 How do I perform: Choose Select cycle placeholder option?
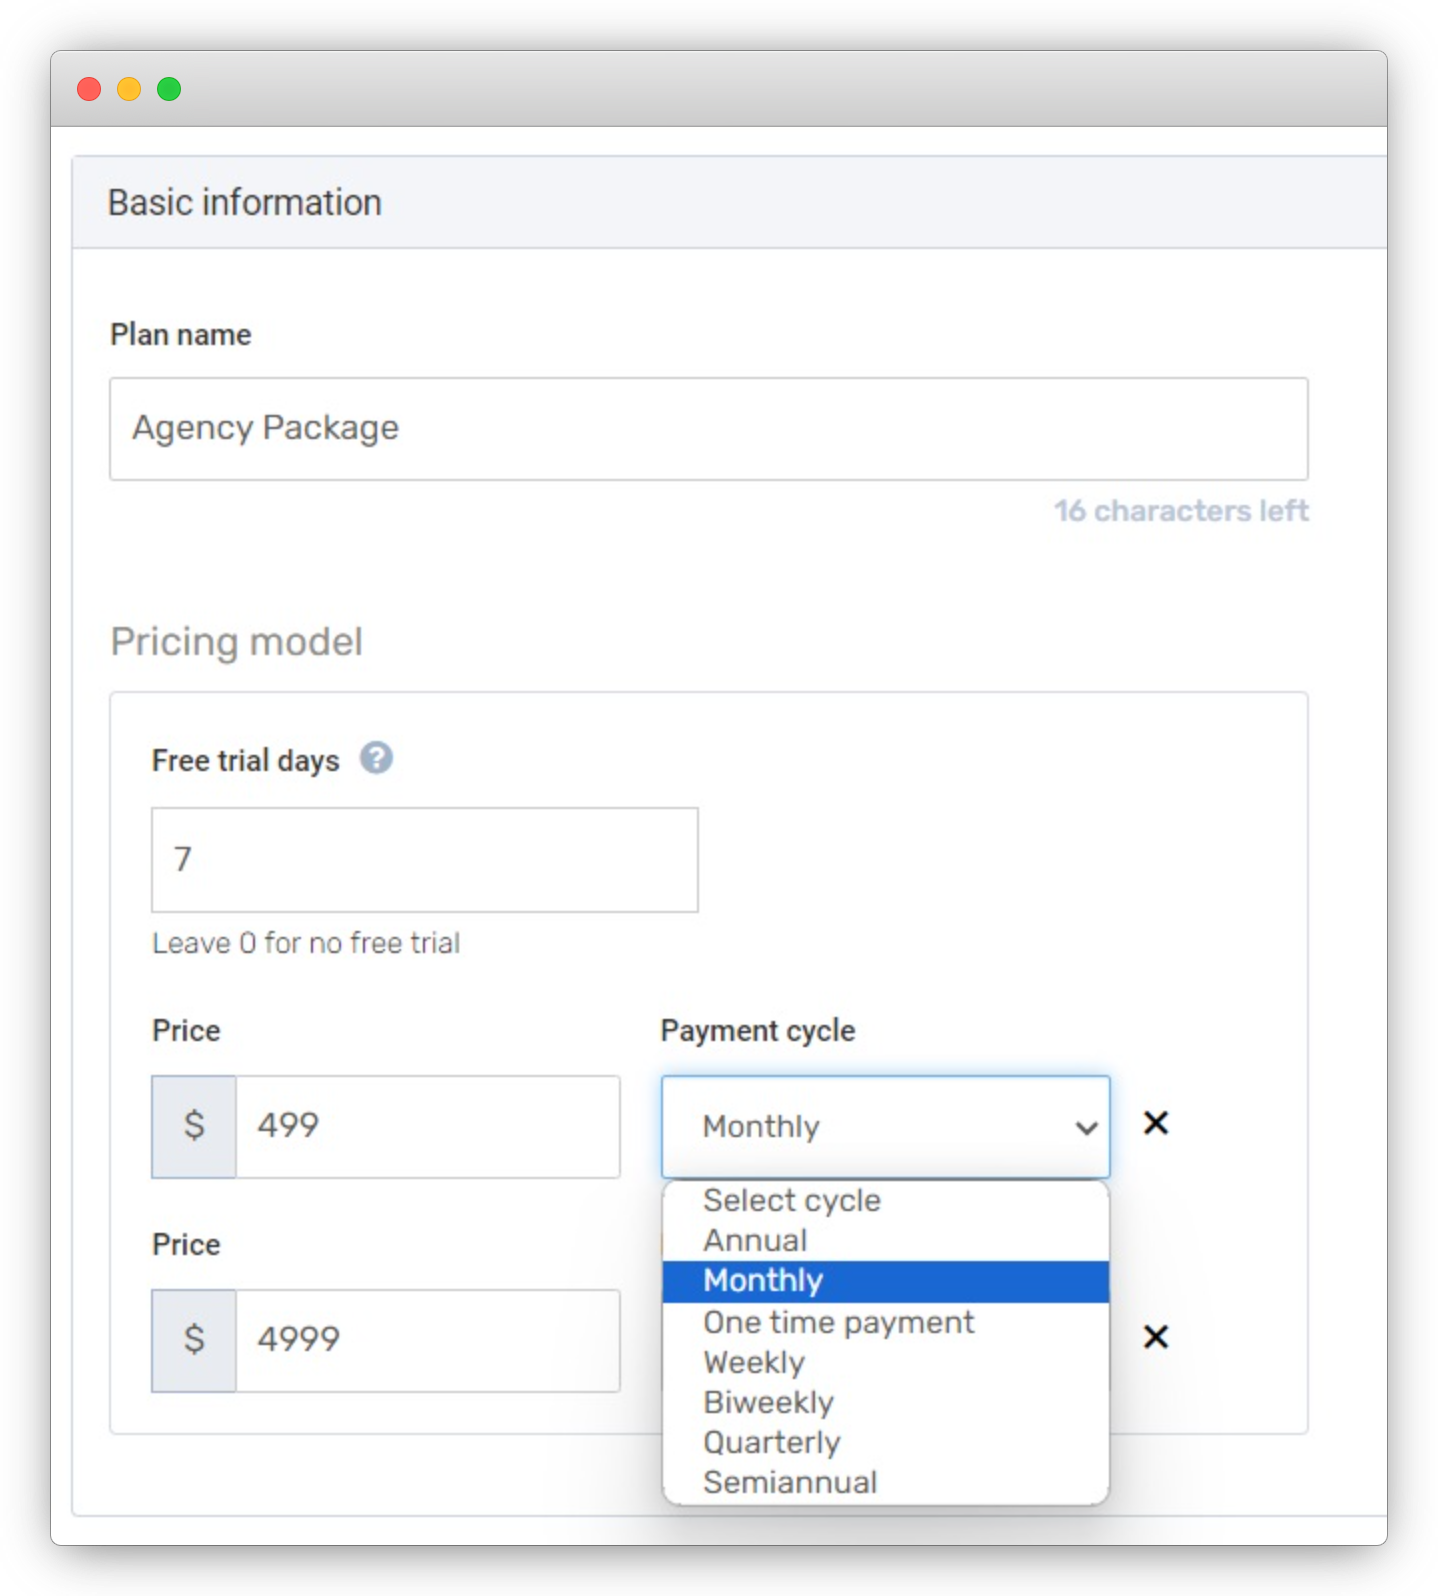[885, 1201]
